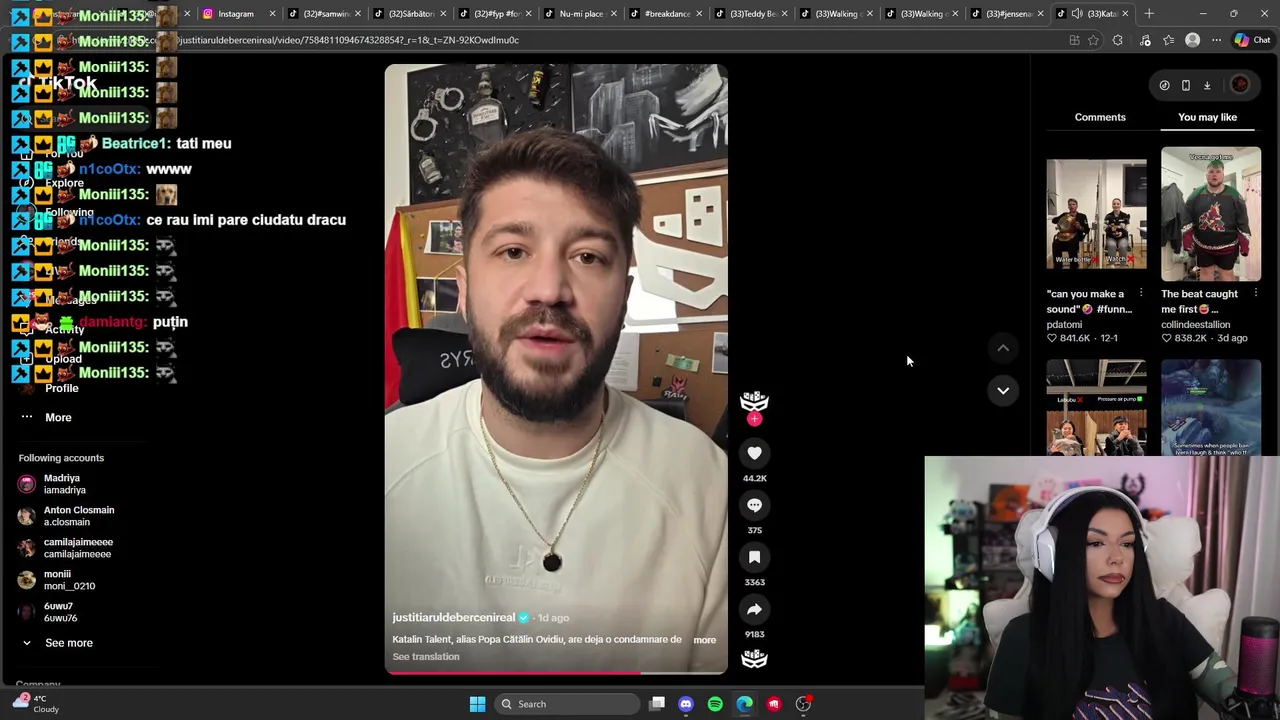The height and width of the screenshot is (720, 1280).
Task: Open Discord from the taskbar
Action: 686,704
